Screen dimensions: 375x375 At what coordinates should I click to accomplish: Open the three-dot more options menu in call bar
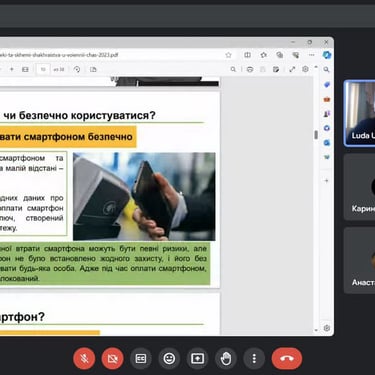click(254, 359)
